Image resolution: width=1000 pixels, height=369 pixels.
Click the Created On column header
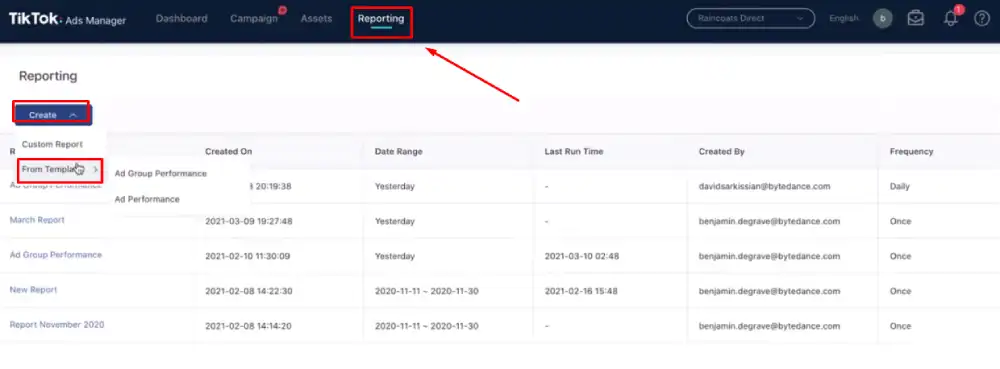[x=228, y=152]
